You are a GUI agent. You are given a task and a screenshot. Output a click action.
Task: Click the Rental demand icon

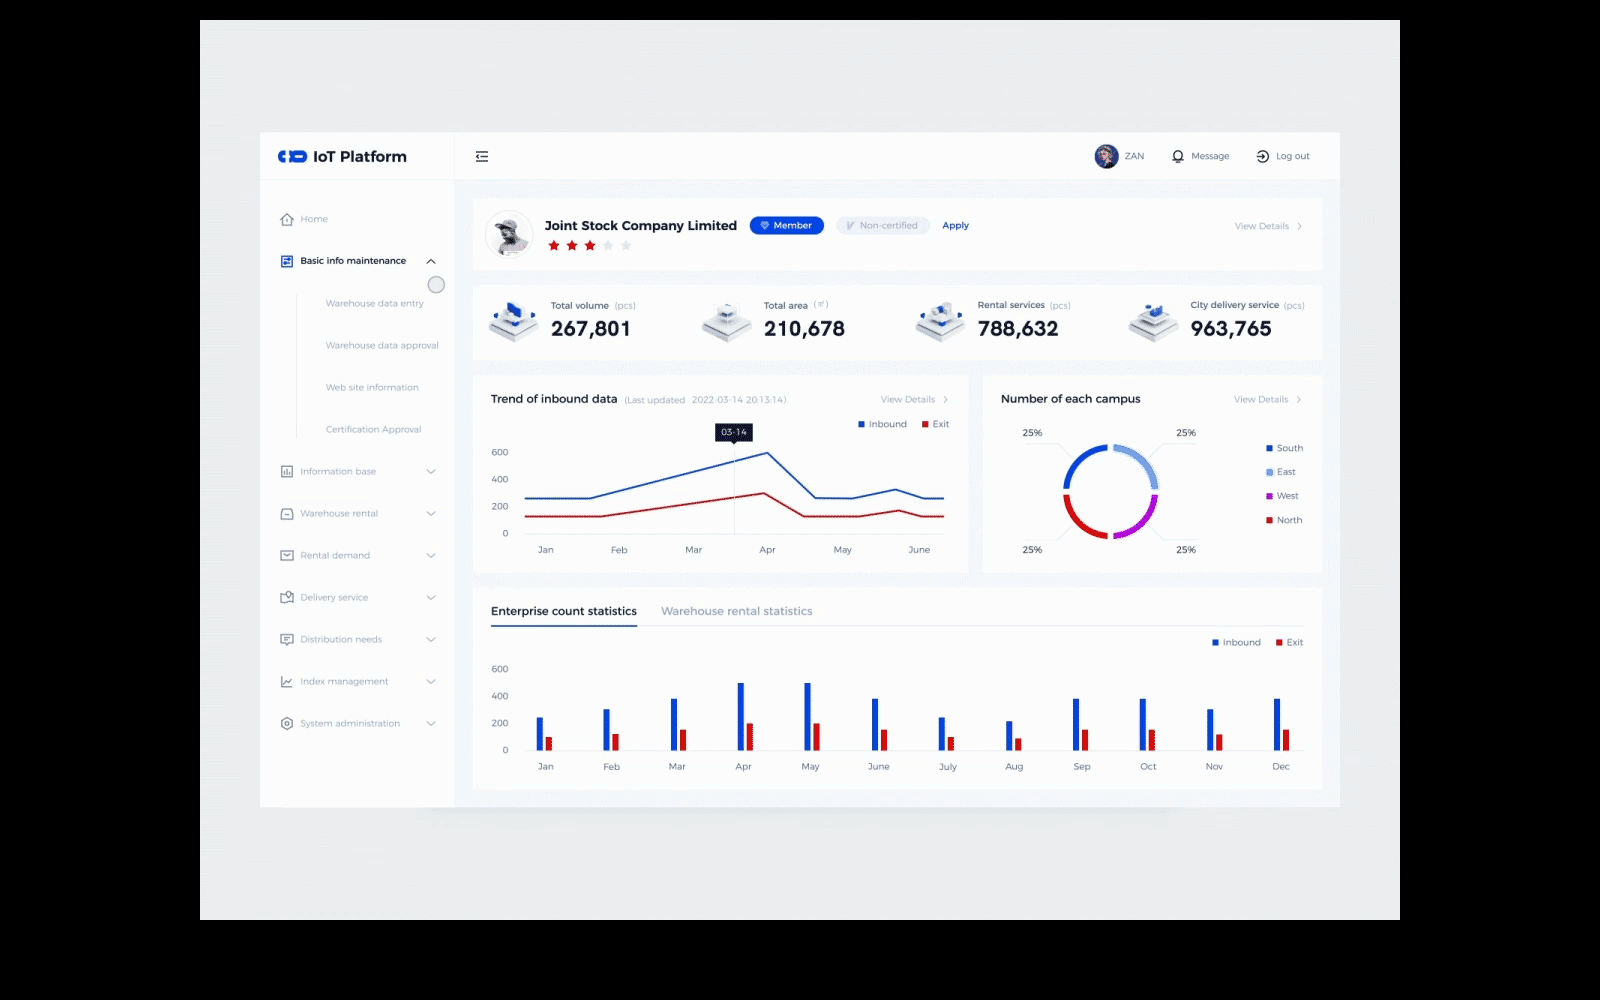[287, 555]
